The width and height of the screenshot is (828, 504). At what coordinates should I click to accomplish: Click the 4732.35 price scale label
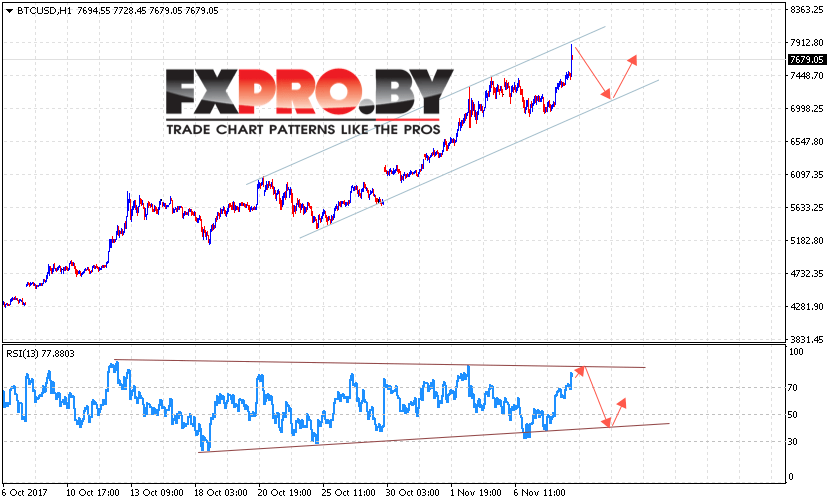[x=806, y=274]
